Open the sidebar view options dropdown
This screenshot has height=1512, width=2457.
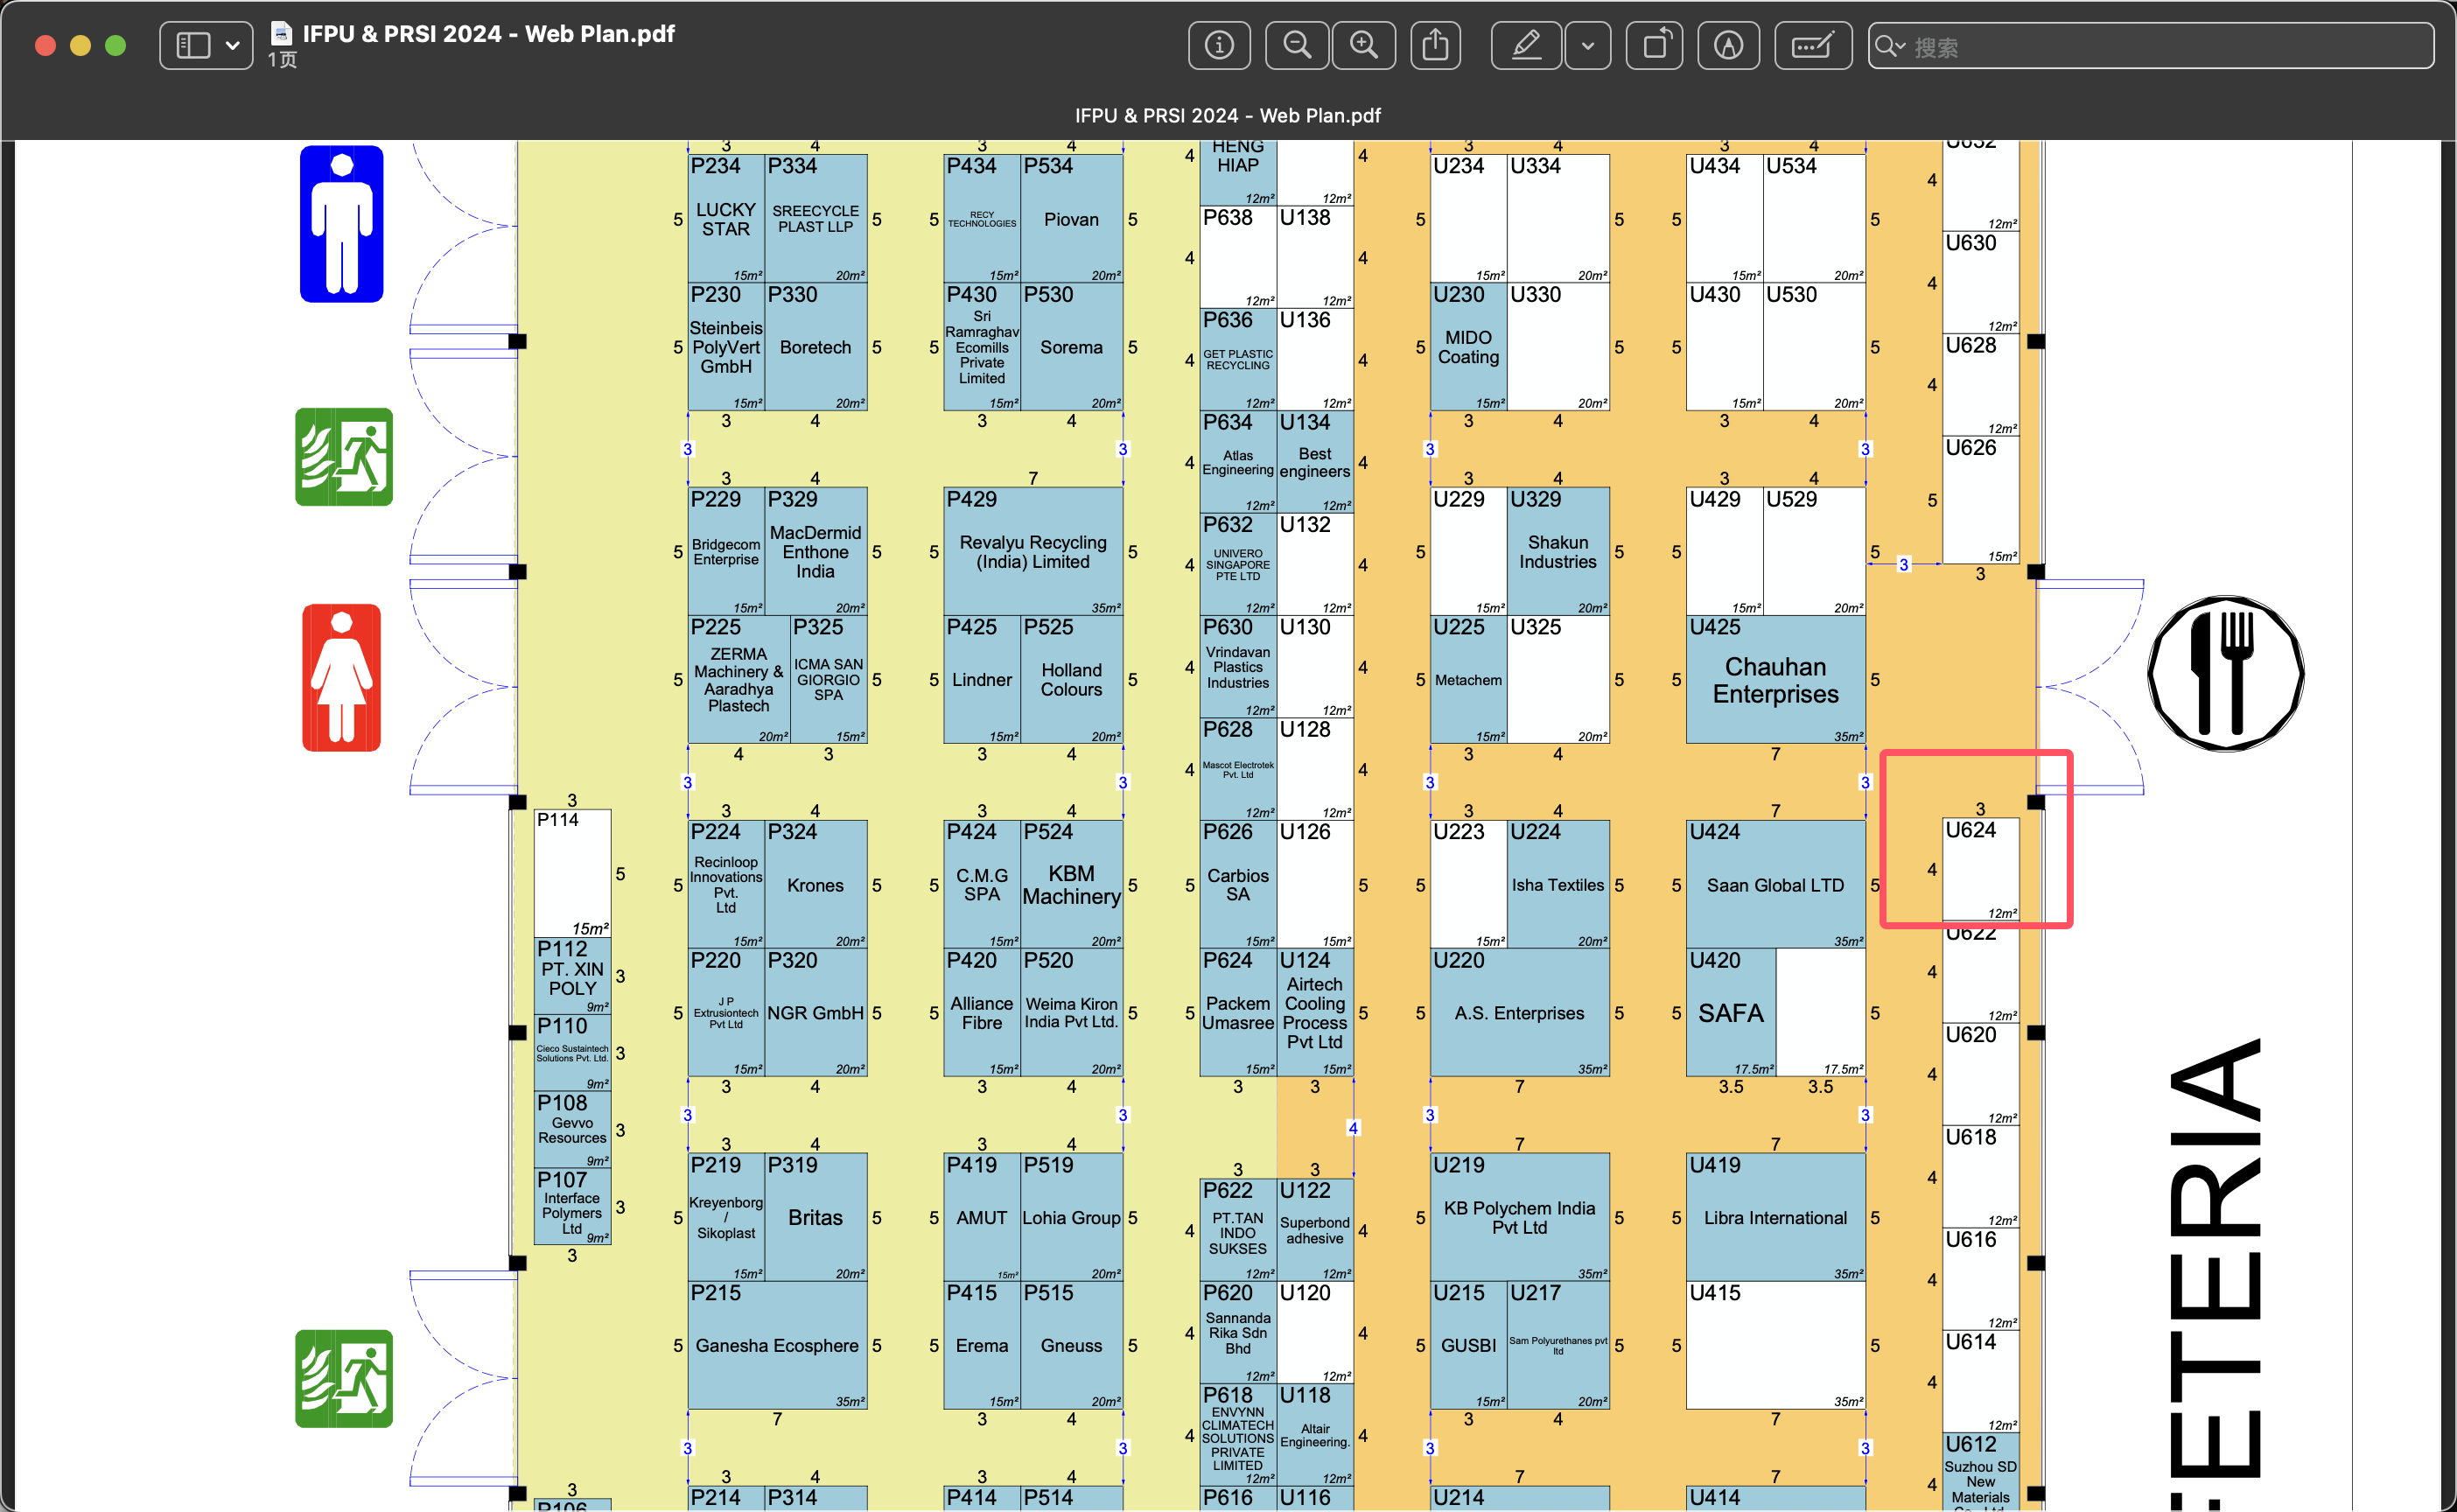pyautogui.click(x=233, y=45)
